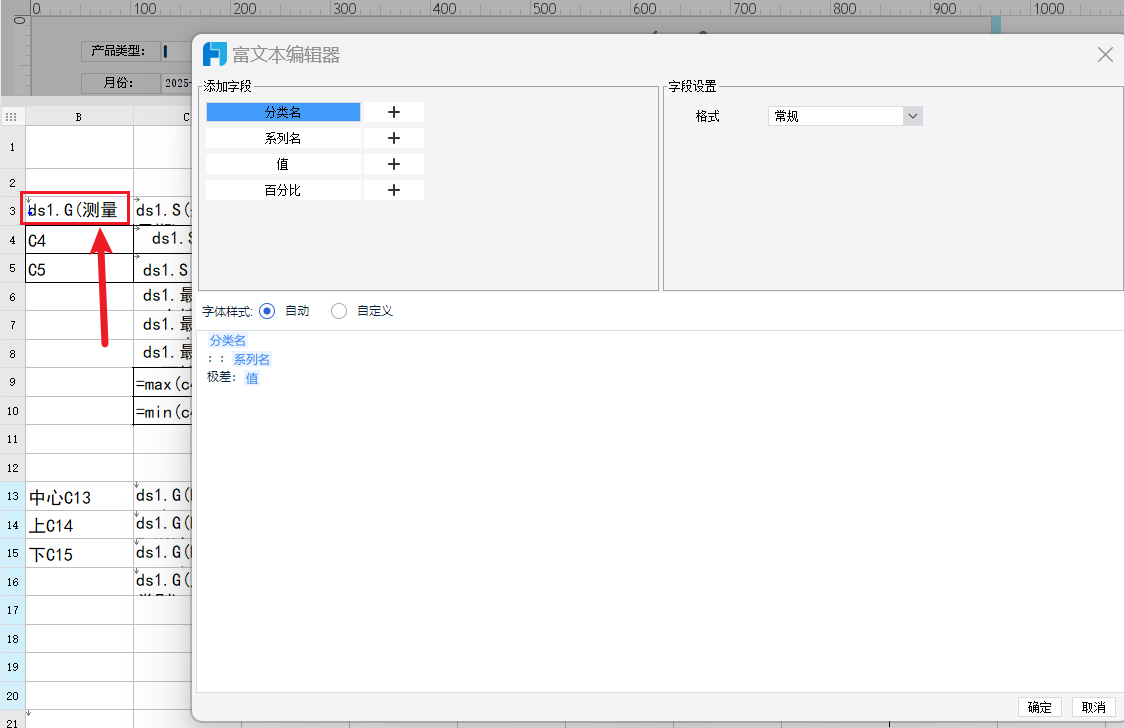
Task: Select the 分类名 field row
Action: pyautogui.click(x=283, y=112)
